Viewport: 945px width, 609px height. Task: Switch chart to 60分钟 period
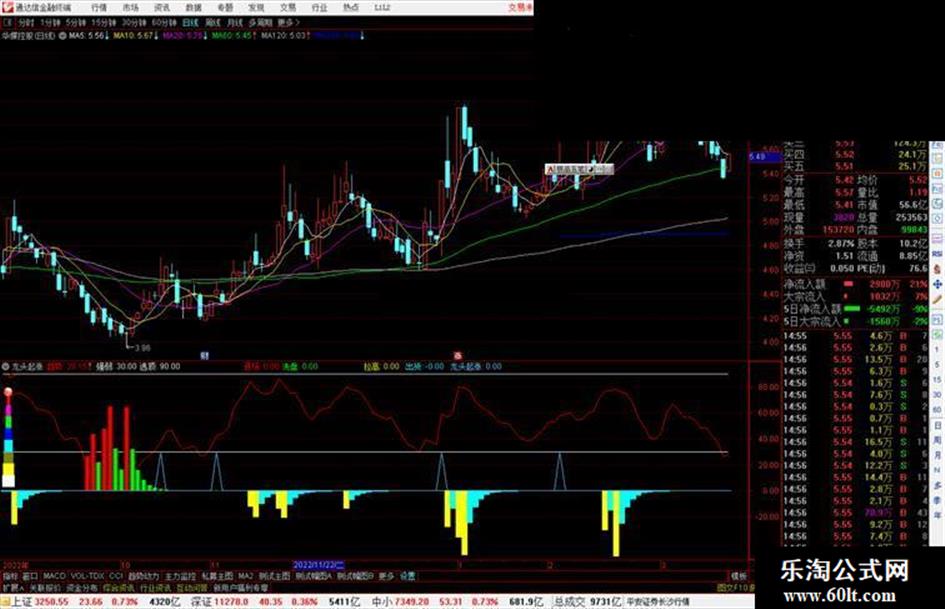164,23
